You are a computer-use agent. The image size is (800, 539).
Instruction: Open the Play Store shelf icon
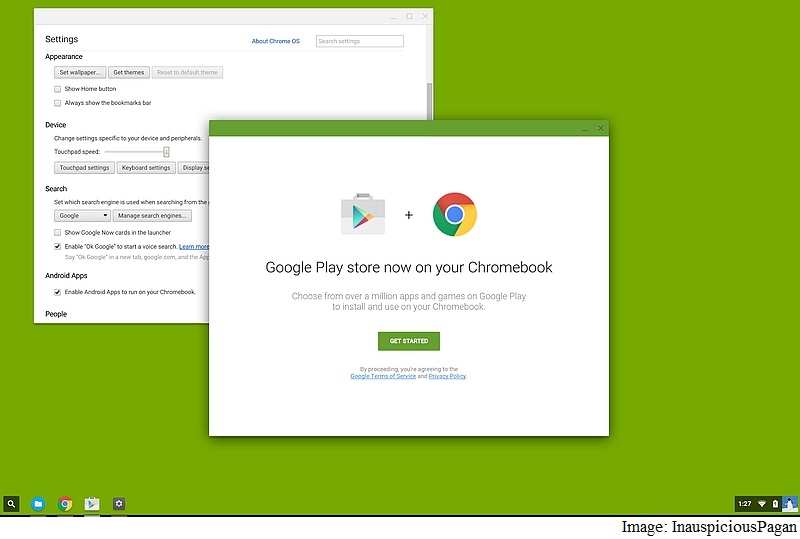point(92,504)
